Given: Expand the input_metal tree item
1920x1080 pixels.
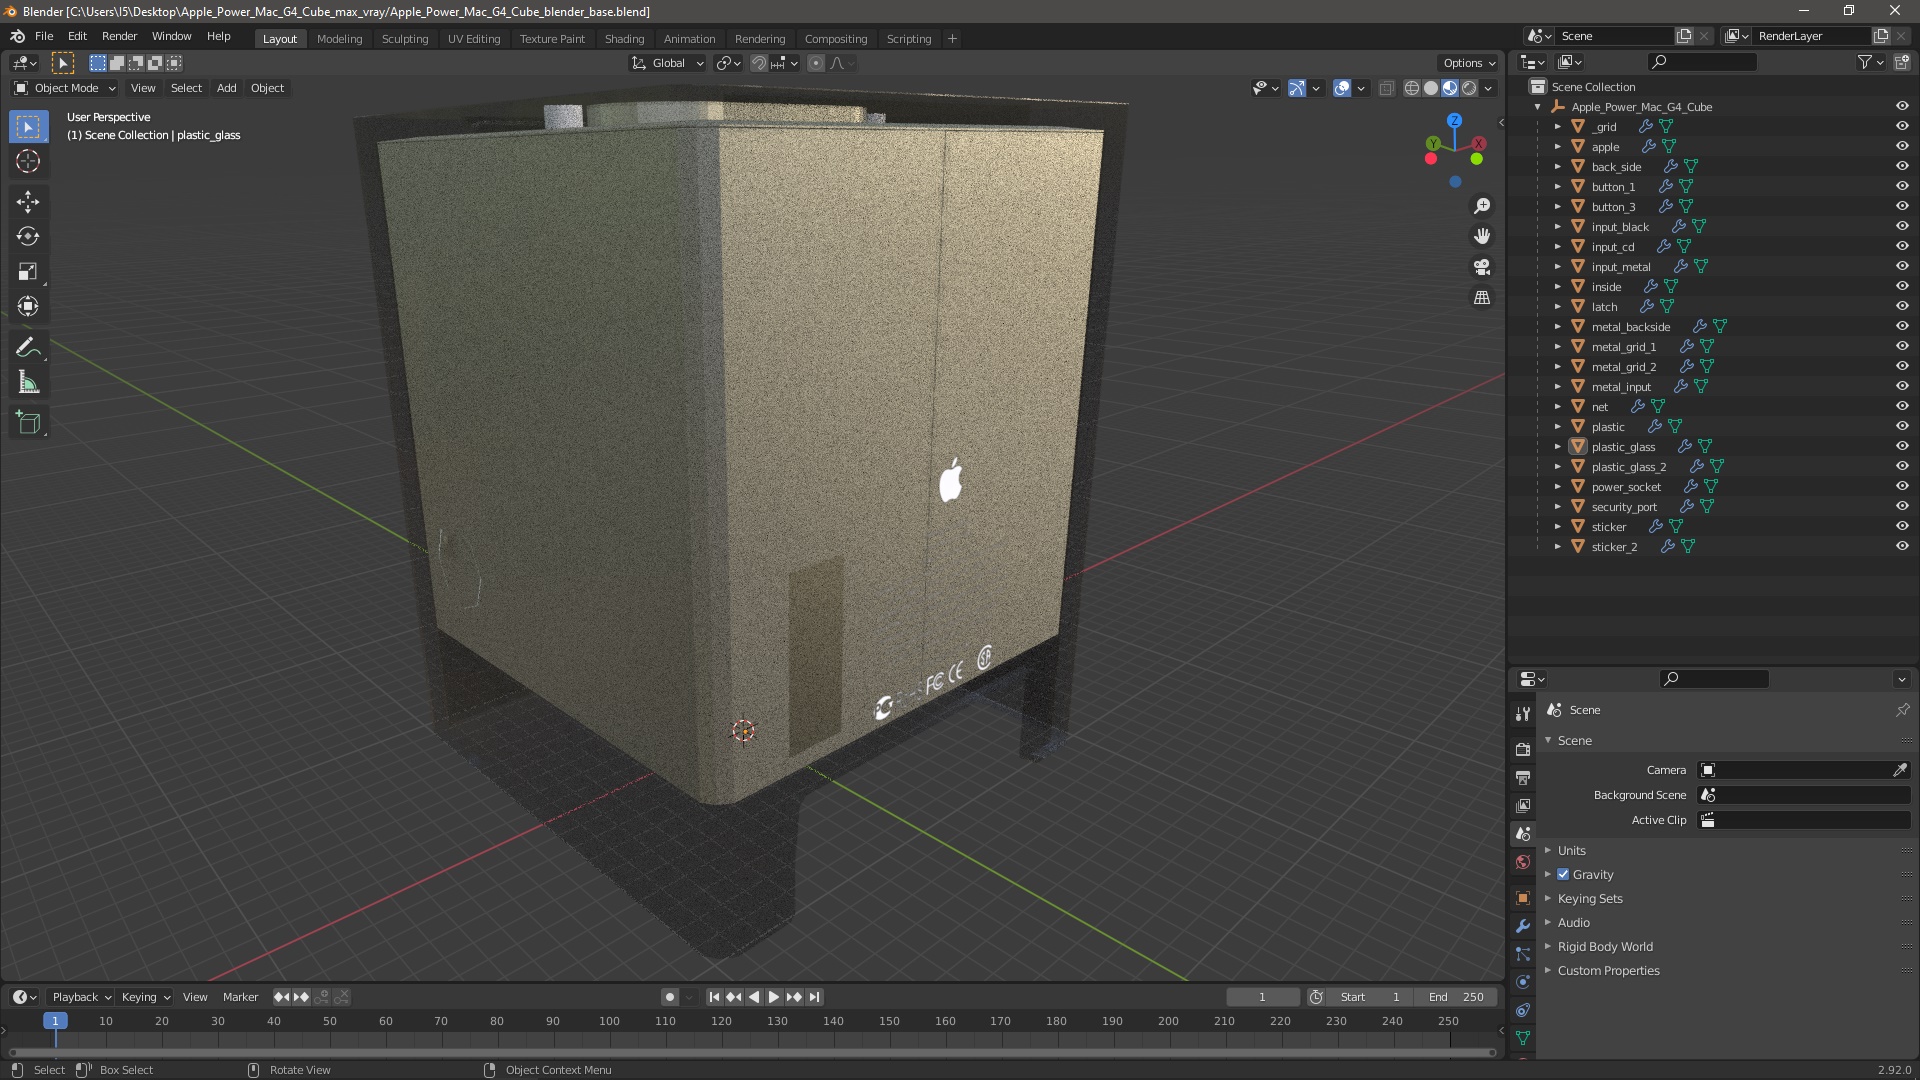Looking at the screenshot, I should pyautogui.click(x=1557, y=266).
